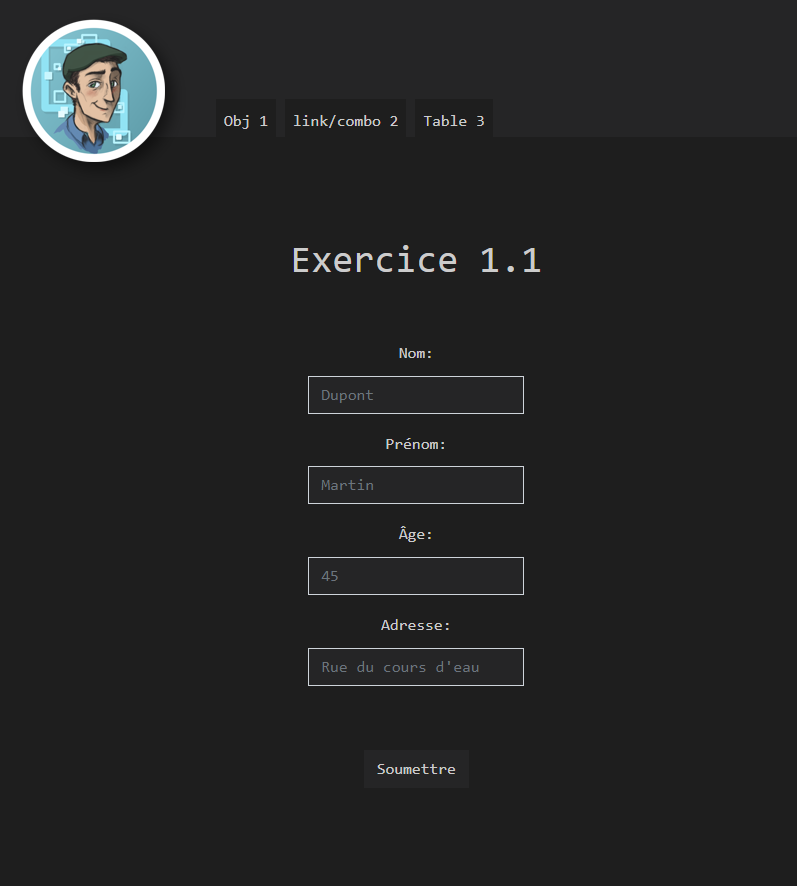Viewport: 797px width, 886px height.
Task: Click the Adresse: label text
Action: click(x=415, y=625)
